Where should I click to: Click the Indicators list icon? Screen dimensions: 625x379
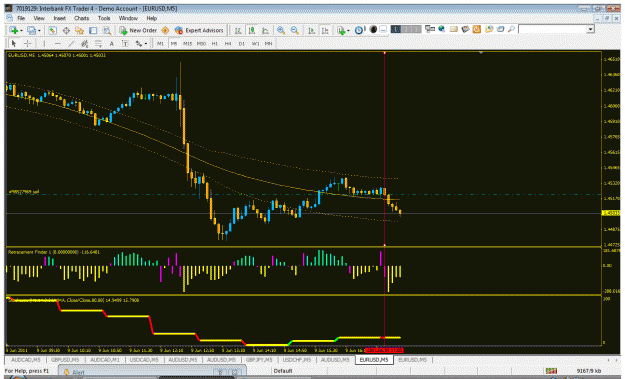pyautogui.click(x=341, y=30)
